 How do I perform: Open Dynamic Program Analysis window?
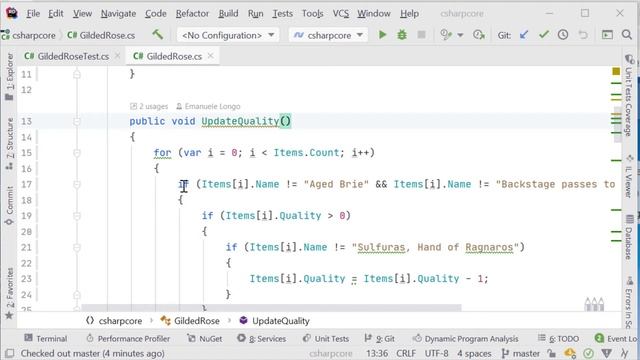(x=465, y=338)
